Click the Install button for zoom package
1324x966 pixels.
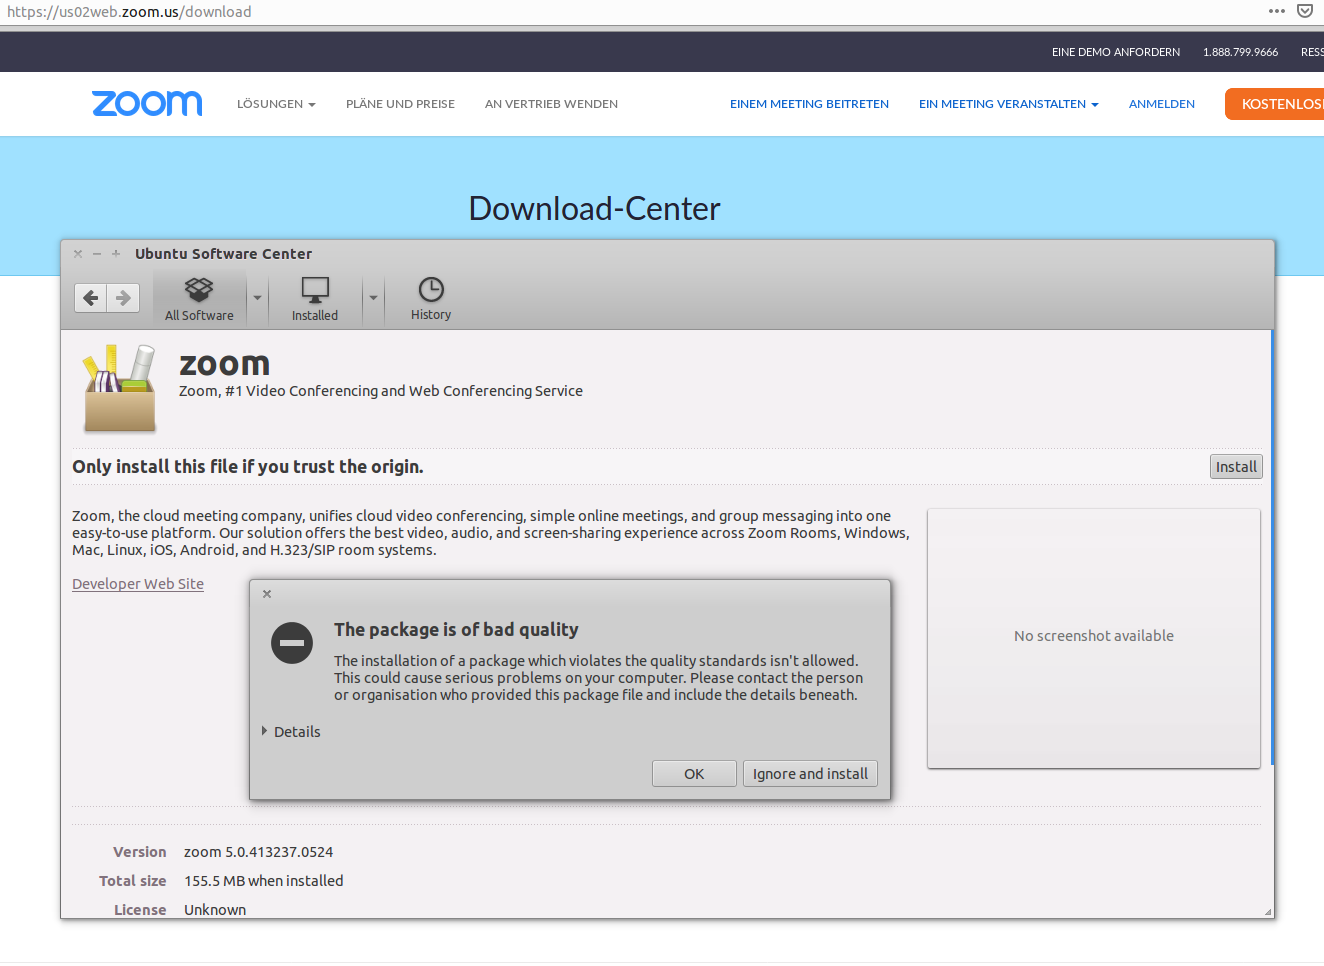click(x=1236, y=466)
